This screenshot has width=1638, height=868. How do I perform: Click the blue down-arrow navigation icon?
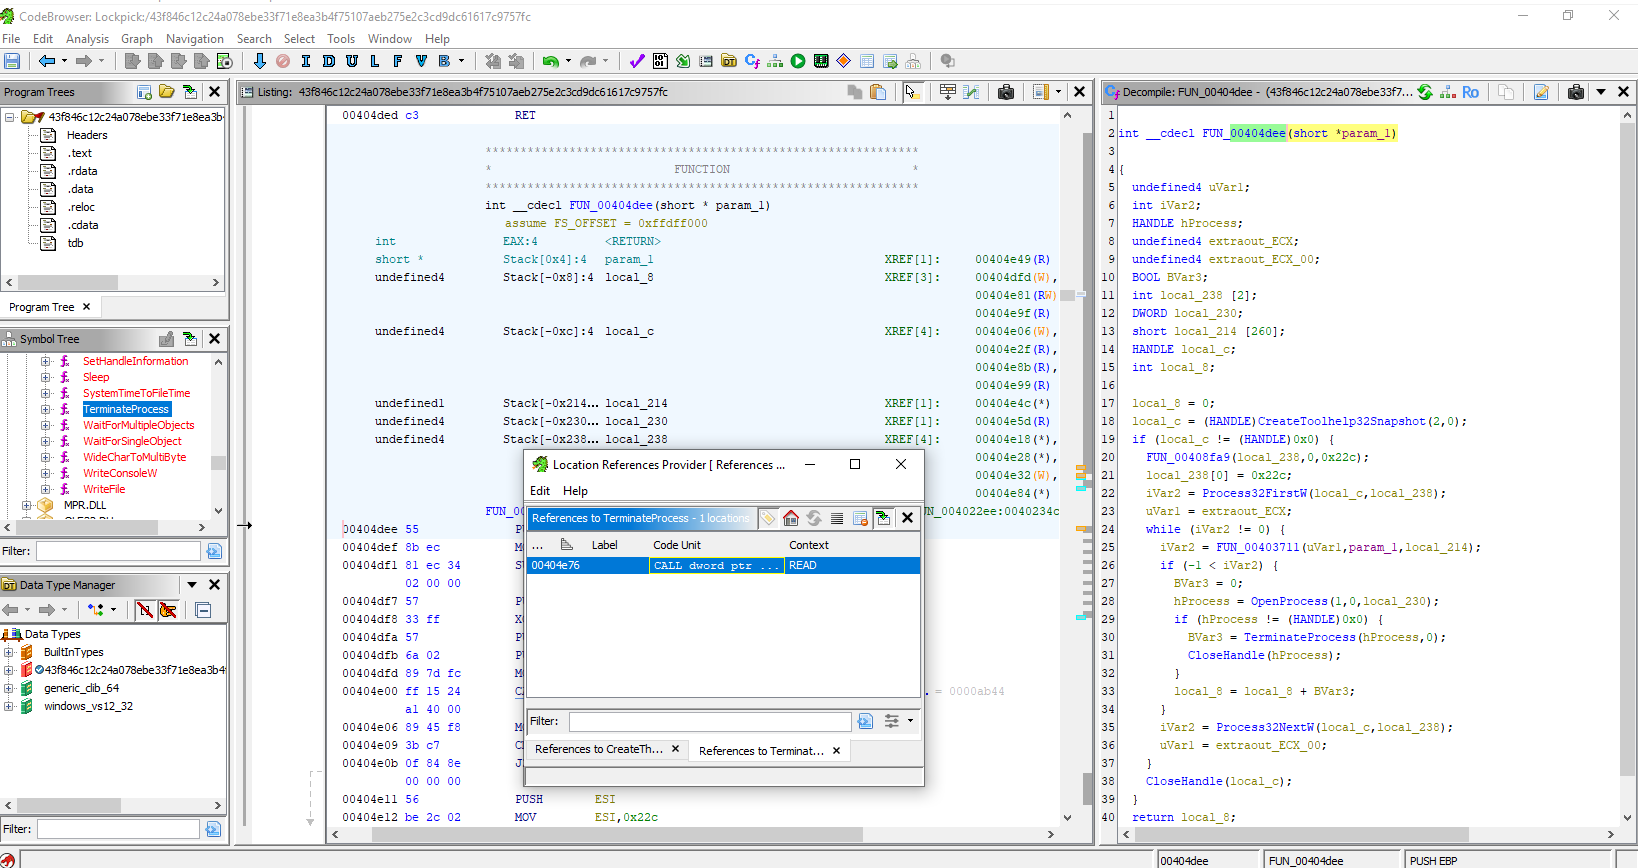click(260, 61)
